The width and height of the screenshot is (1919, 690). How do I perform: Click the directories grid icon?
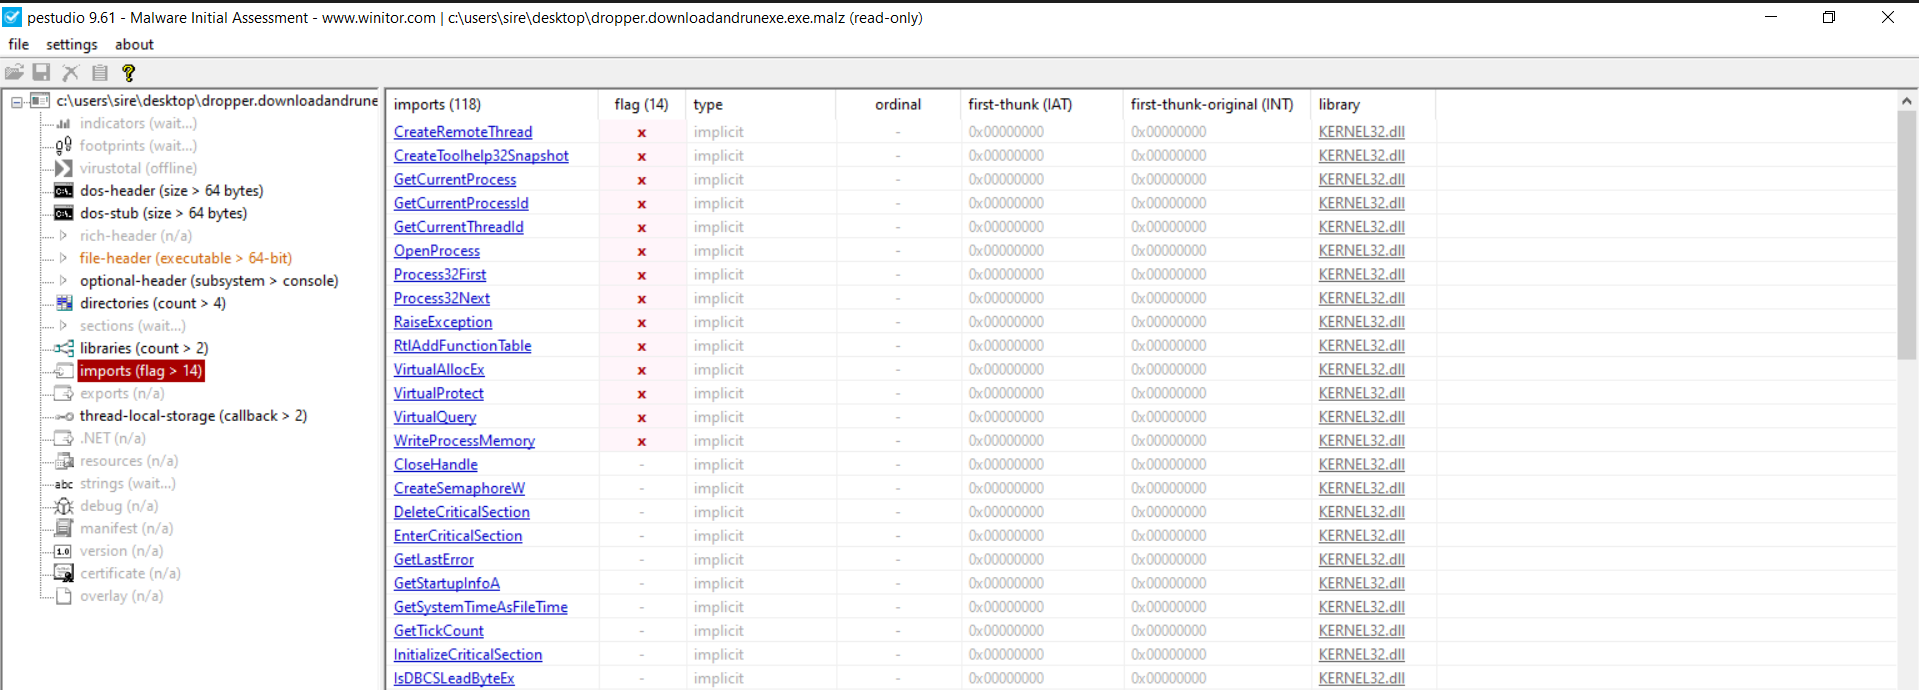[63, 303]
